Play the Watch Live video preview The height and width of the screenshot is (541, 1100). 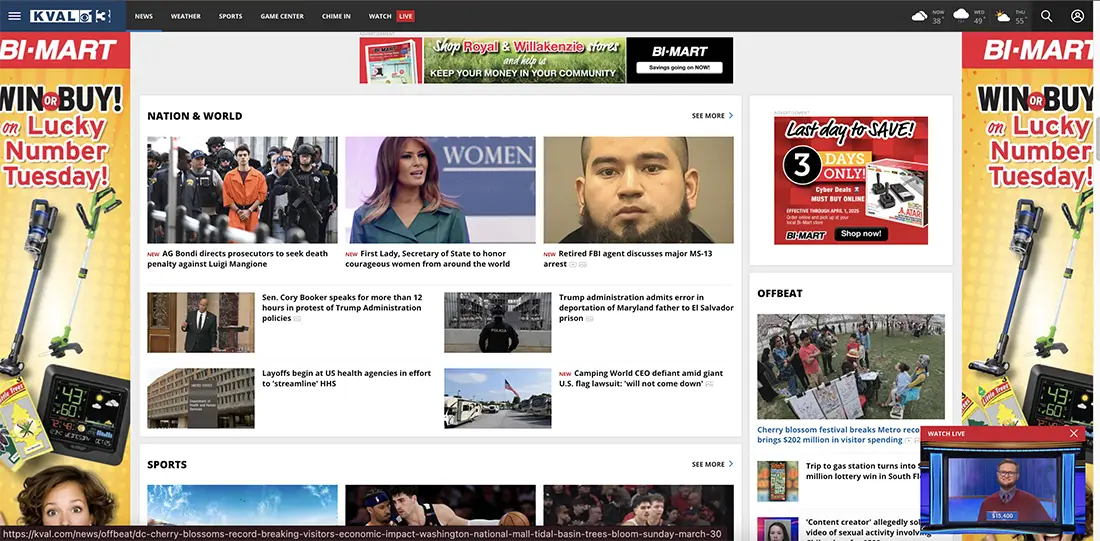tap(1002, 488)
